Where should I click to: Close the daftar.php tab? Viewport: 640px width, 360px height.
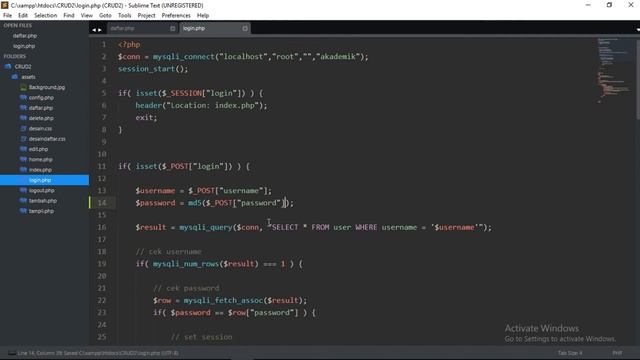[x=172, y=29]
